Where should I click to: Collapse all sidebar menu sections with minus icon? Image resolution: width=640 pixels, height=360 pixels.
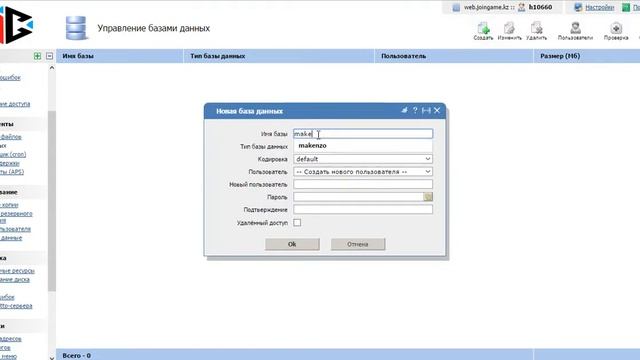[49, 56]
